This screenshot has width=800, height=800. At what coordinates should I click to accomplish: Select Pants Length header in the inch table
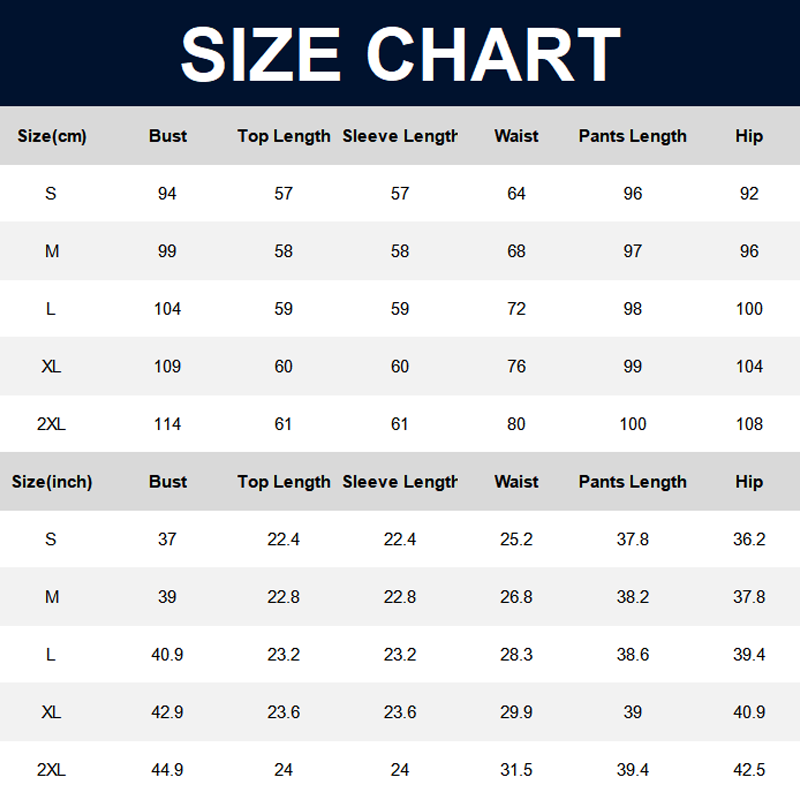coord(632,482)
